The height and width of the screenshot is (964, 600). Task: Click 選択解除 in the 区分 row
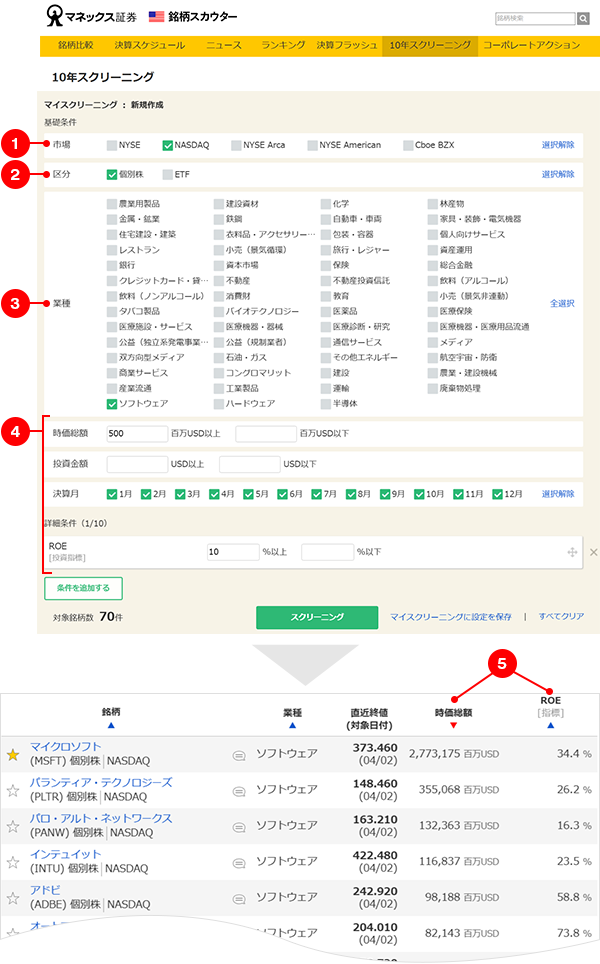coord(558,175)
